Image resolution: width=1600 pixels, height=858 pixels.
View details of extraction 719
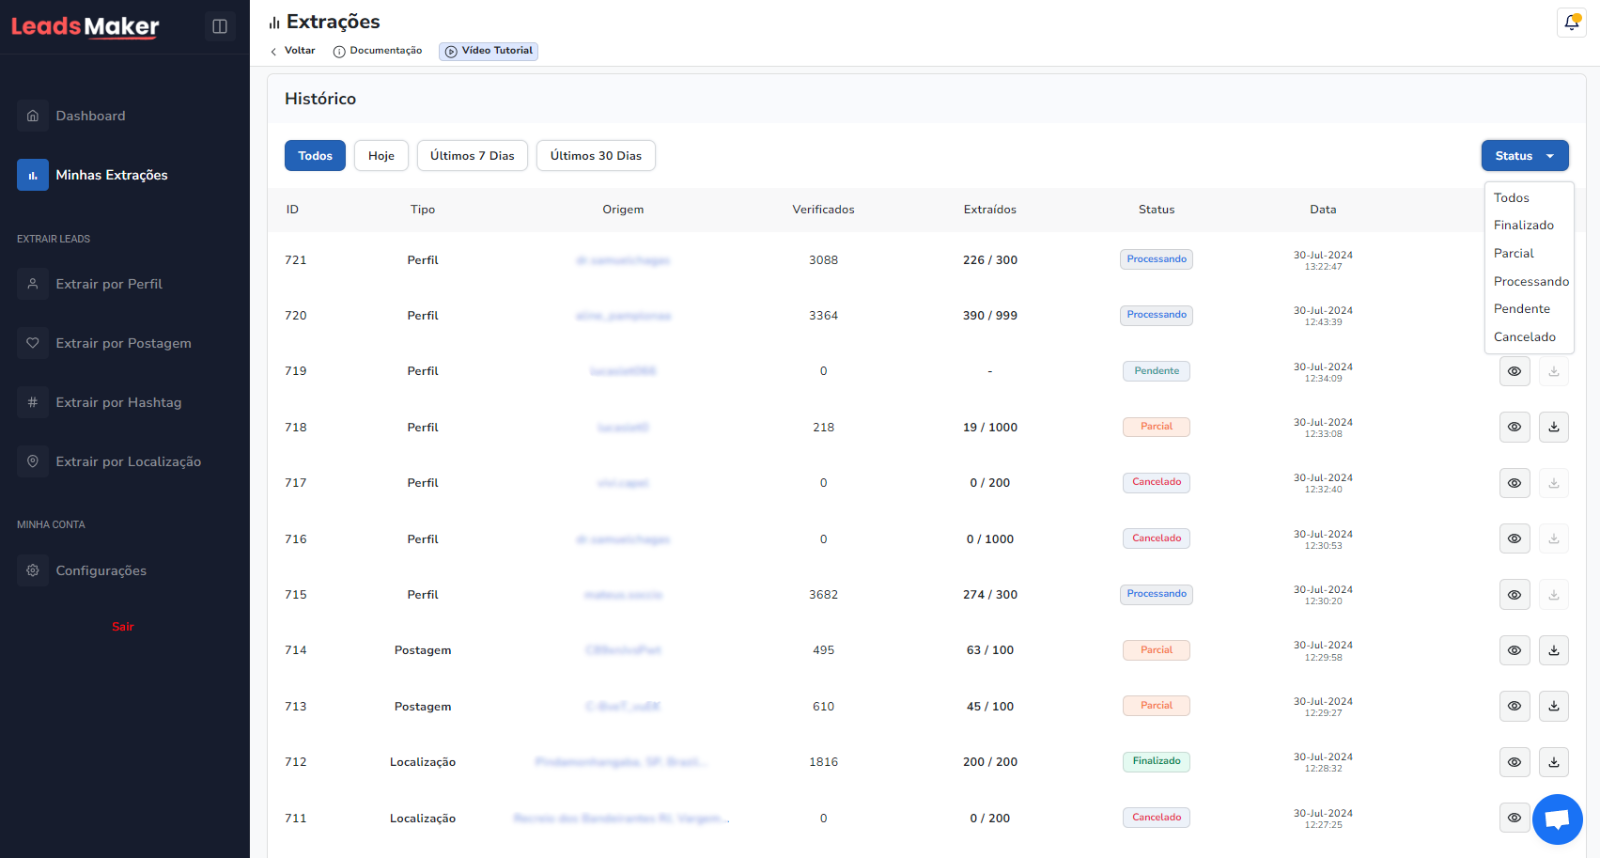pyautogui.click(x=1515, y=371)
